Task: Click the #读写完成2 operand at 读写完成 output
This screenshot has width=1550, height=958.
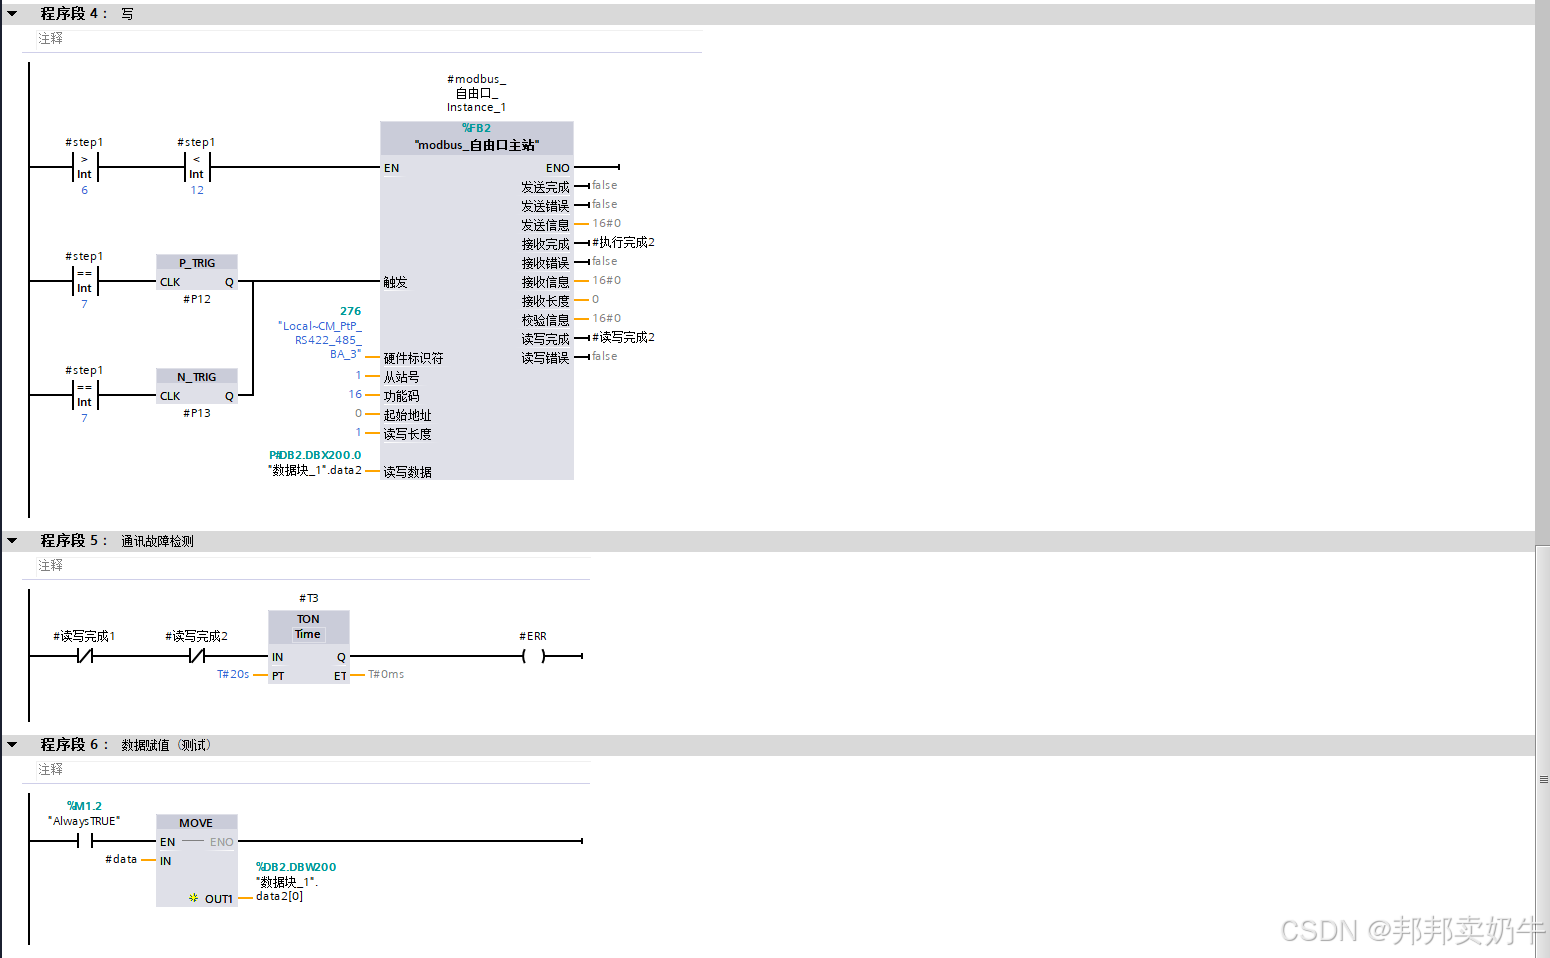Action: 623,337
